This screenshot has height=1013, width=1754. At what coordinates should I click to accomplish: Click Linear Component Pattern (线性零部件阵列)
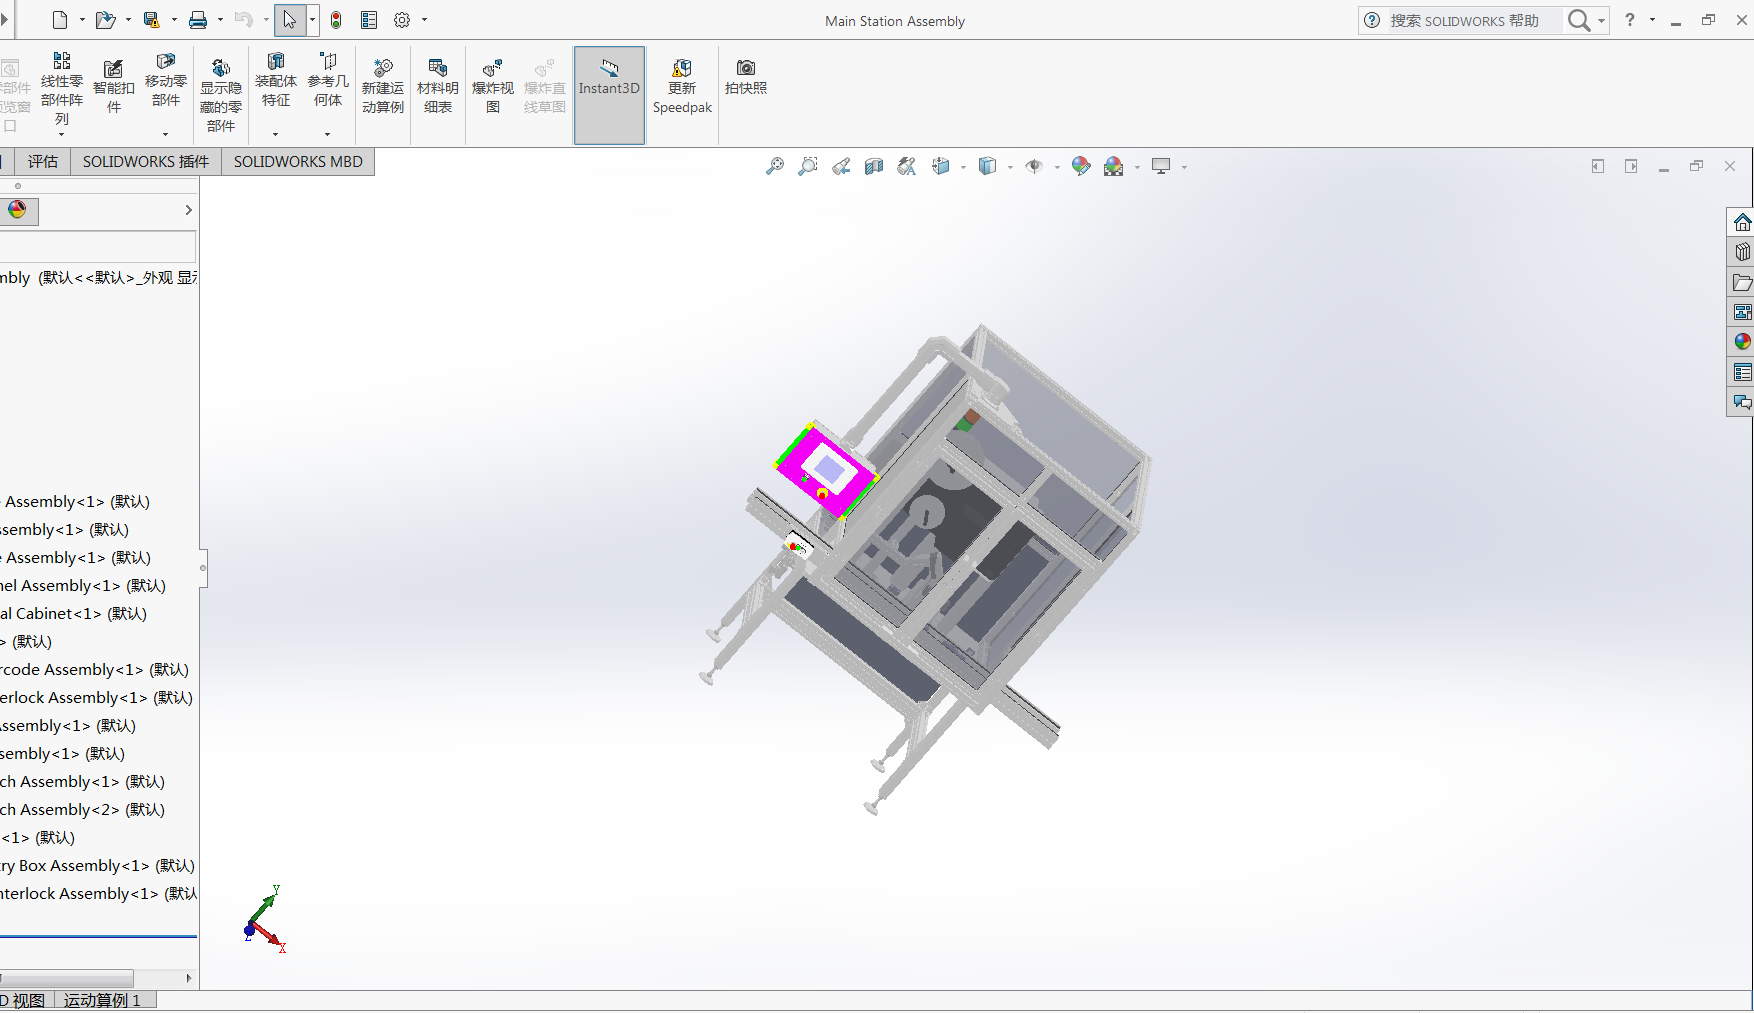click(x=62, y=90)
